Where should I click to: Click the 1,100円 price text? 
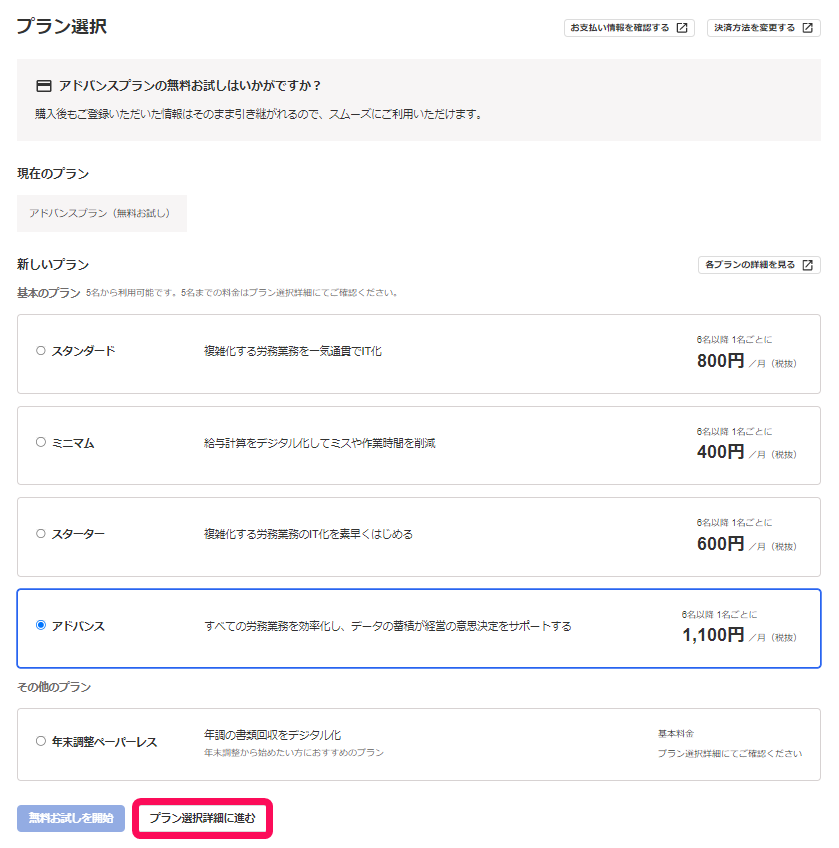(713, 635)
